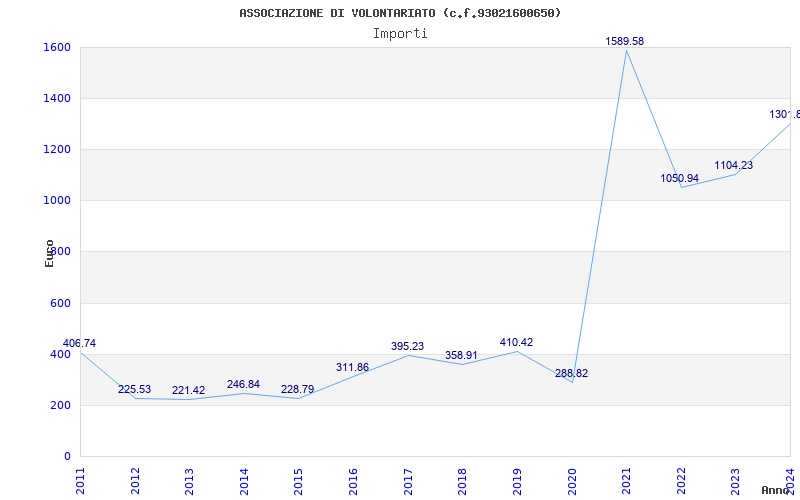The width and height of the screenshot is (800, 500).
Task: Click the x-axis year 2021
Action: 626,481
